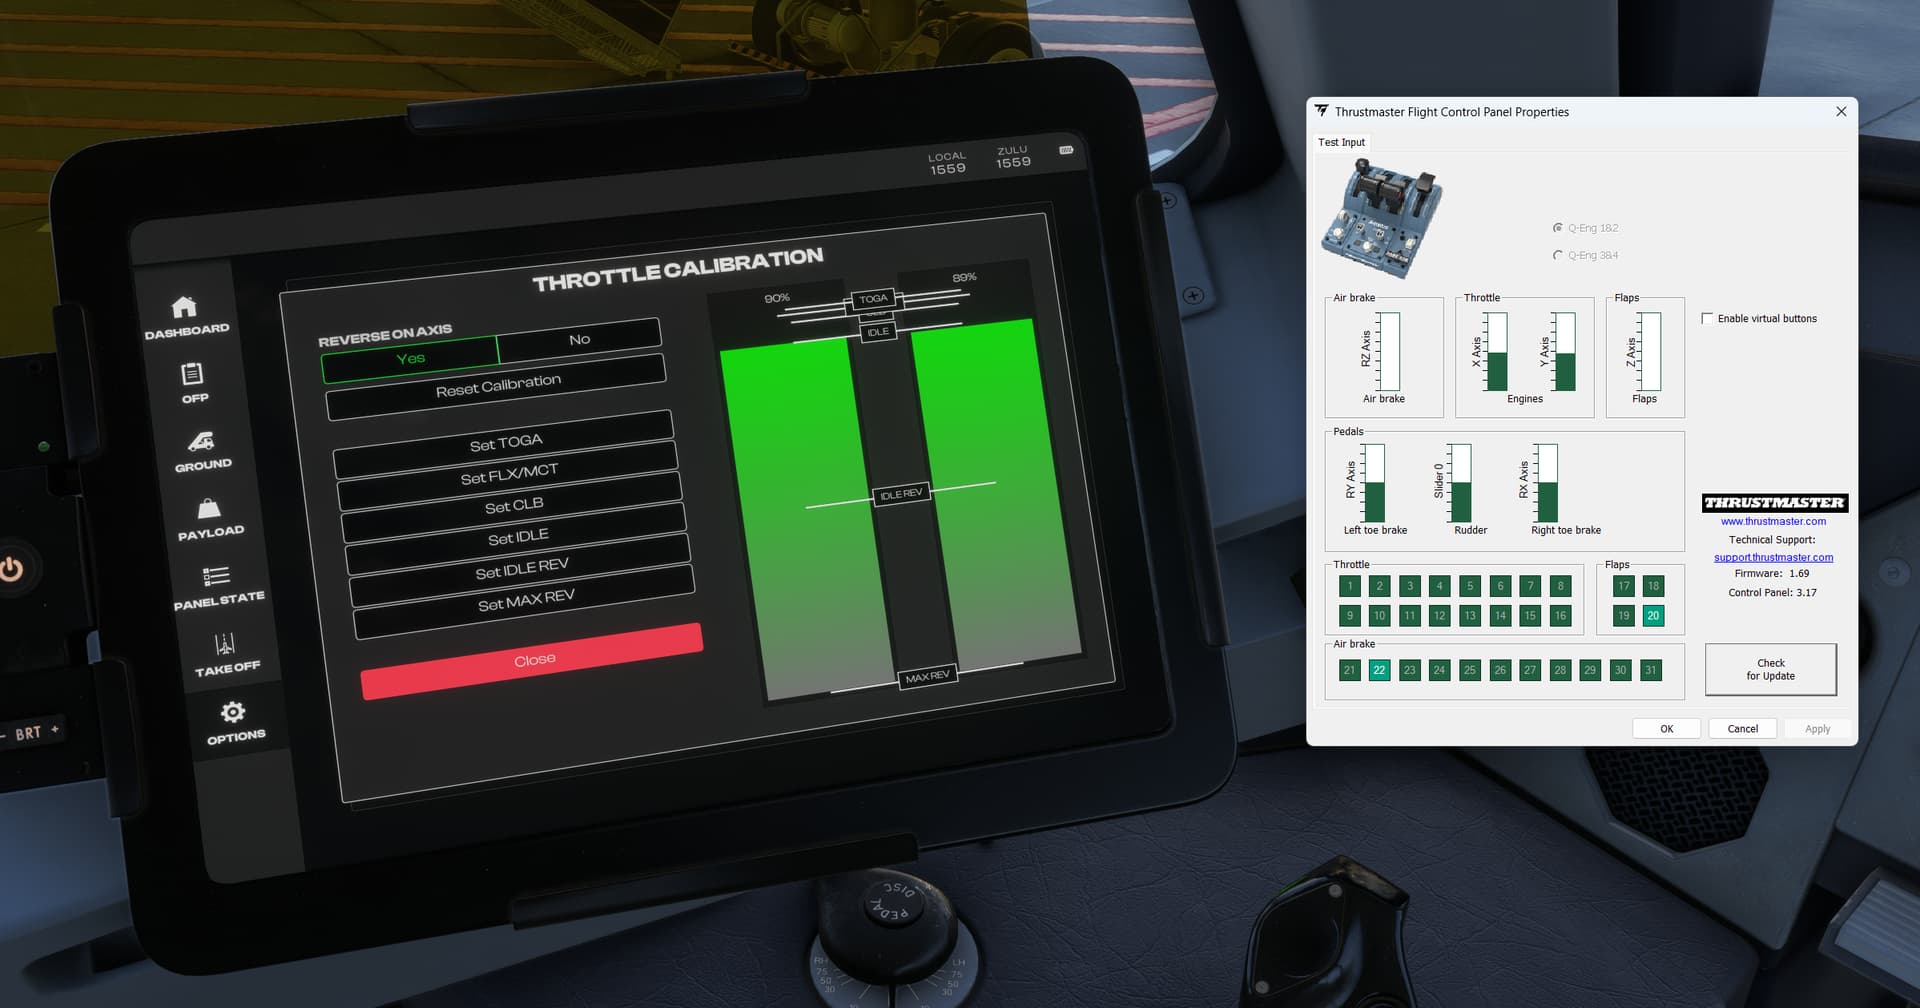The height and width of the screenshot is (1008, 1920).
Task: Open www.thrustmaster.com link
Action: [x=1773, y=521]
